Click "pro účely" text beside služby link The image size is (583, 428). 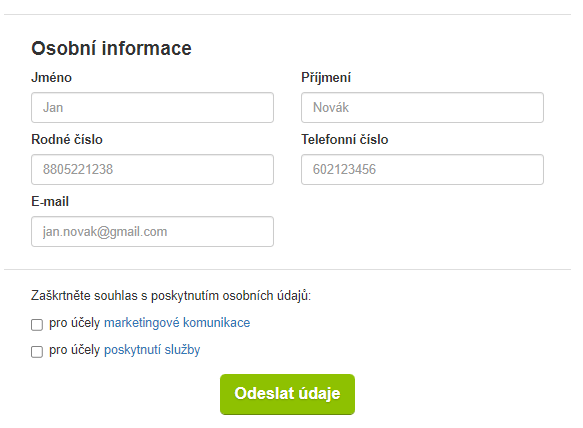coord(74,350)
